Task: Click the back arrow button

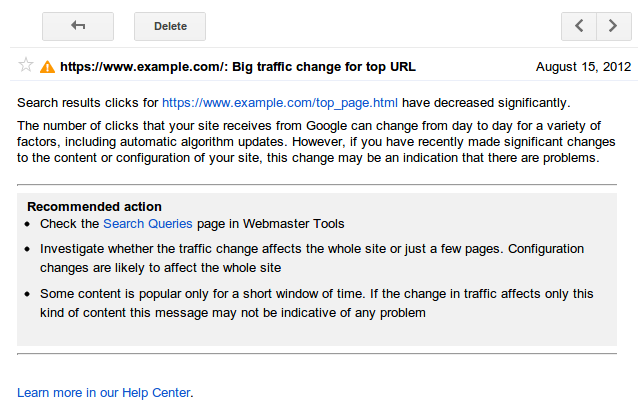Action: pos(78,26)
